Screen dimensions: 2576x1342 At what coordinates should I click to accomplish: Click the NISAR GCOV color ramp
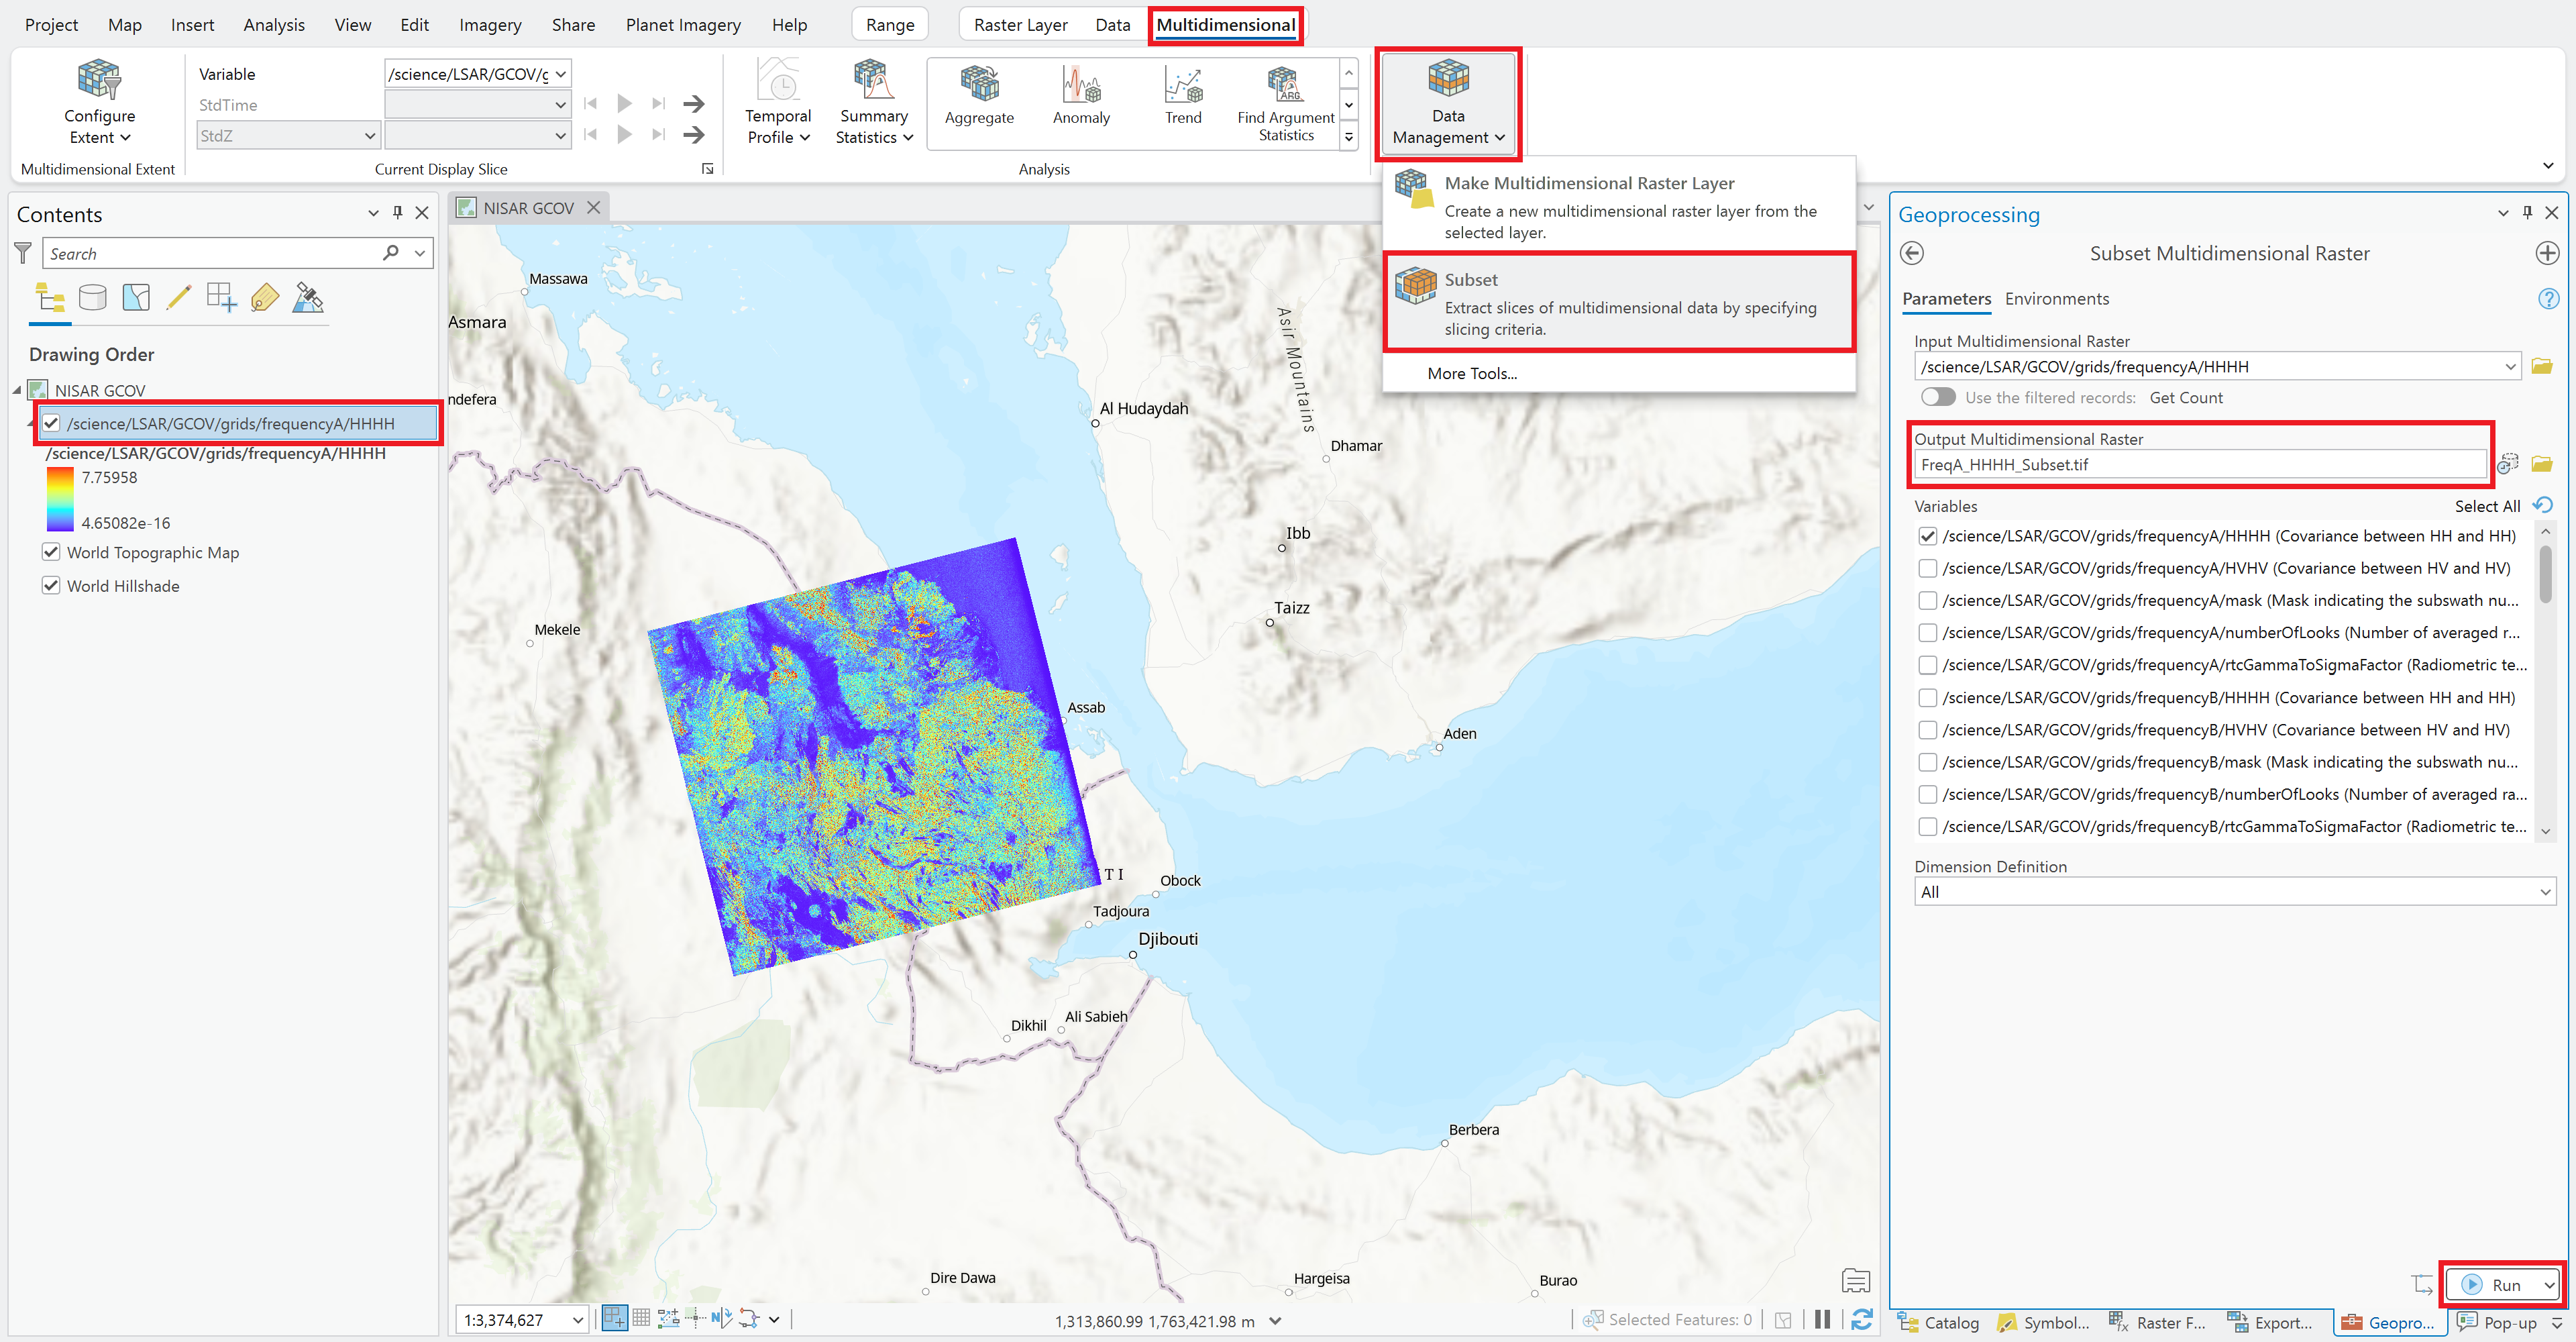[x=60, y=499]
